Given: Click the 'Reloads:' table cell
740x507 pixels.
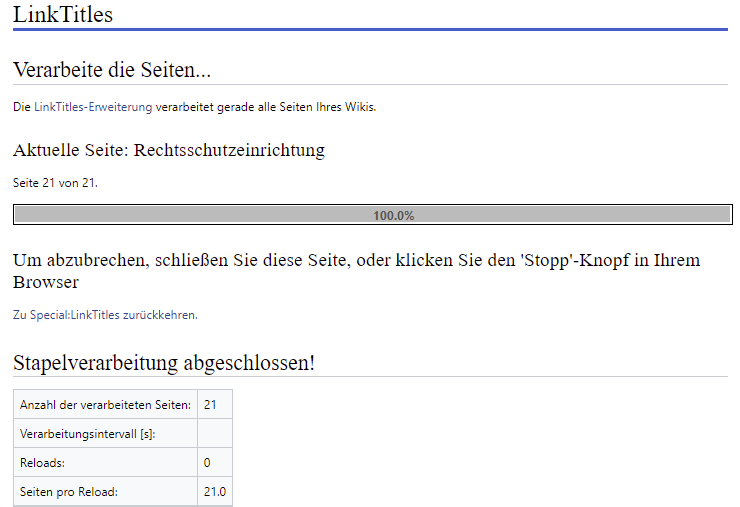Looking at the screenshot, I should [105, 462].
